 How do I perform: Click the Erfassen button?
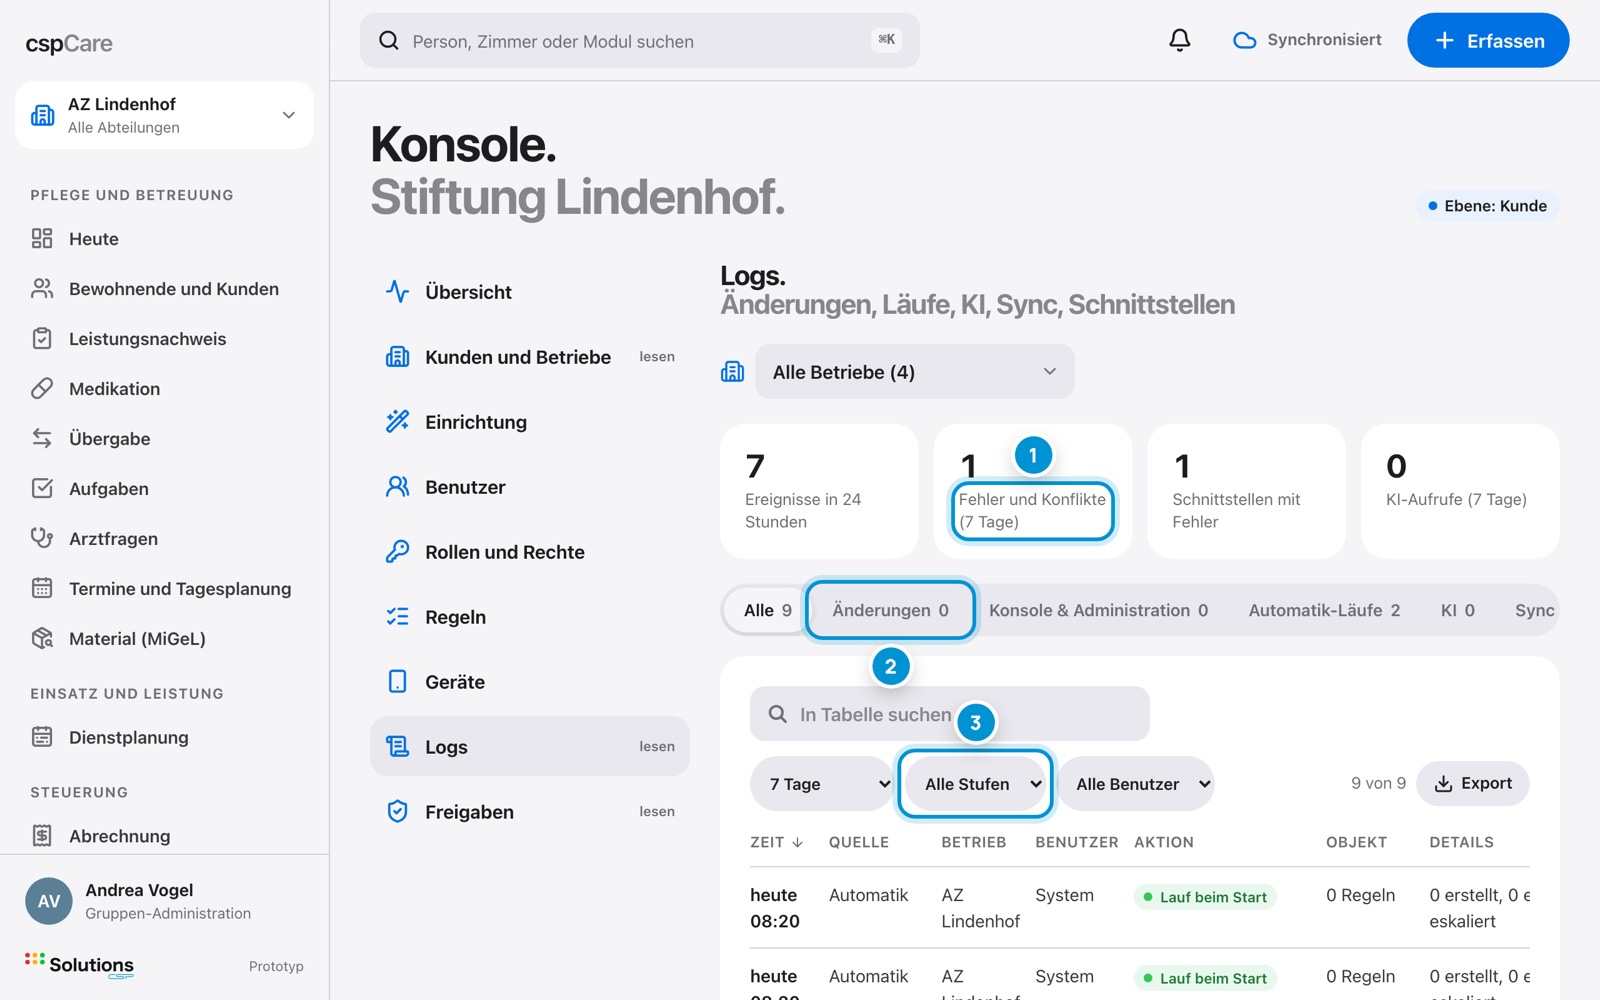coord(1488,40)
